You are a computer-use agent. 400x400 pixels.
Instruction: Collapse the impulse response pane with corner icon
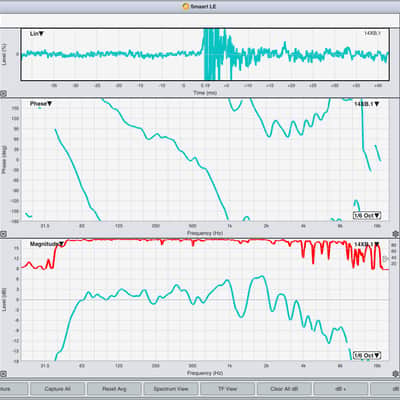click(x=3, y=94)
